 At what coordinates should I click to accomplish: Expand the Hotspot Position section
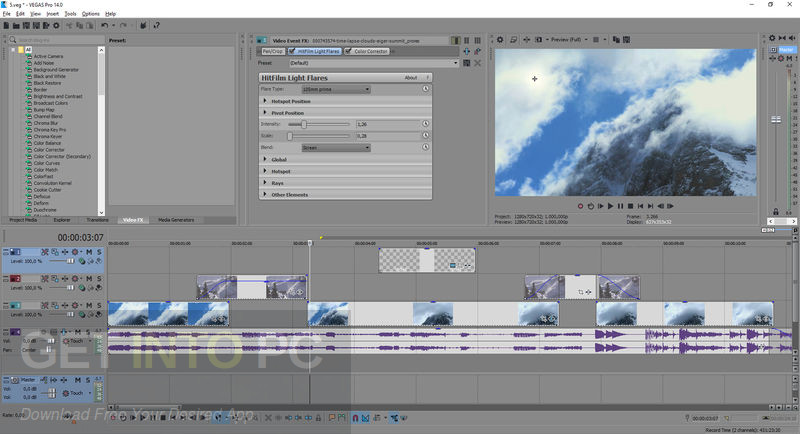coord(265,100)
